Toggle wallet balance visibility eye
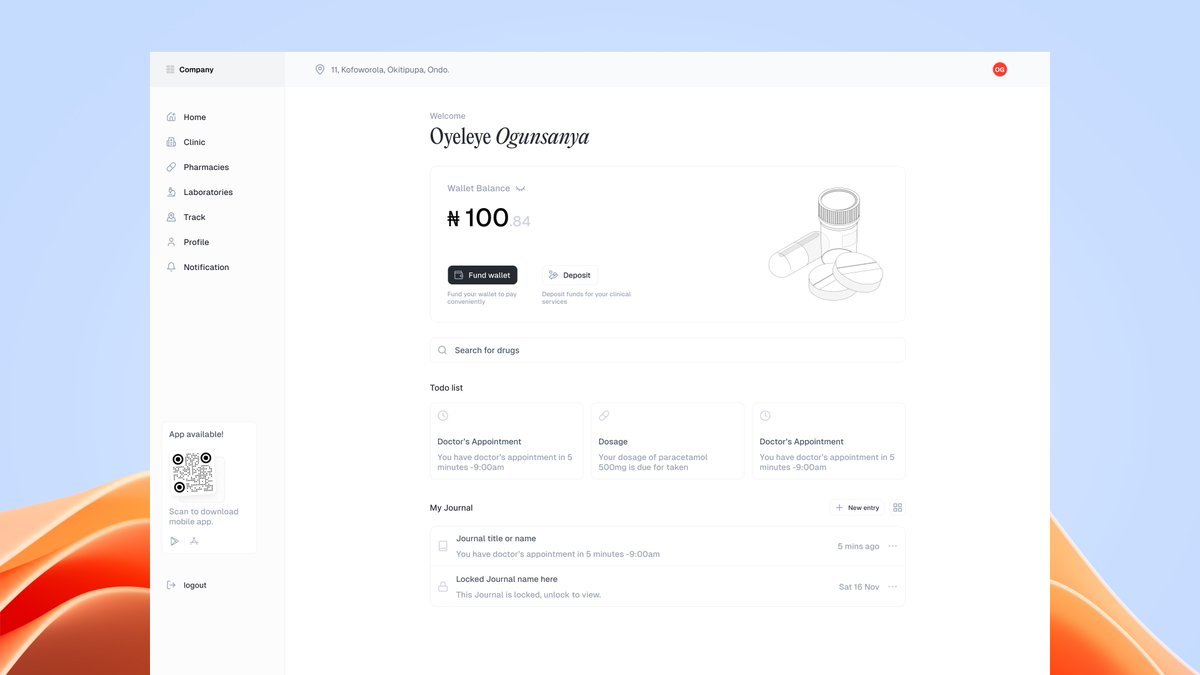The image size is (1200, 675). pos(521,188)
